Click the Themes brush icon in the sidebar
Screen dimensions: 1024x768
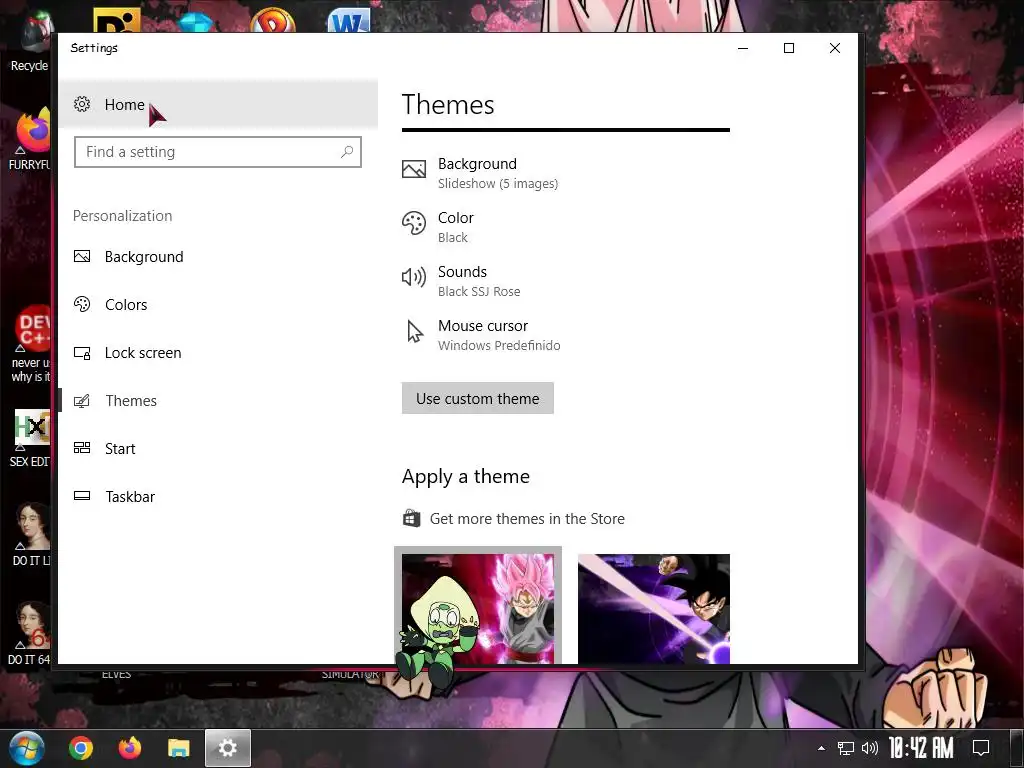[x=82, y=400]
